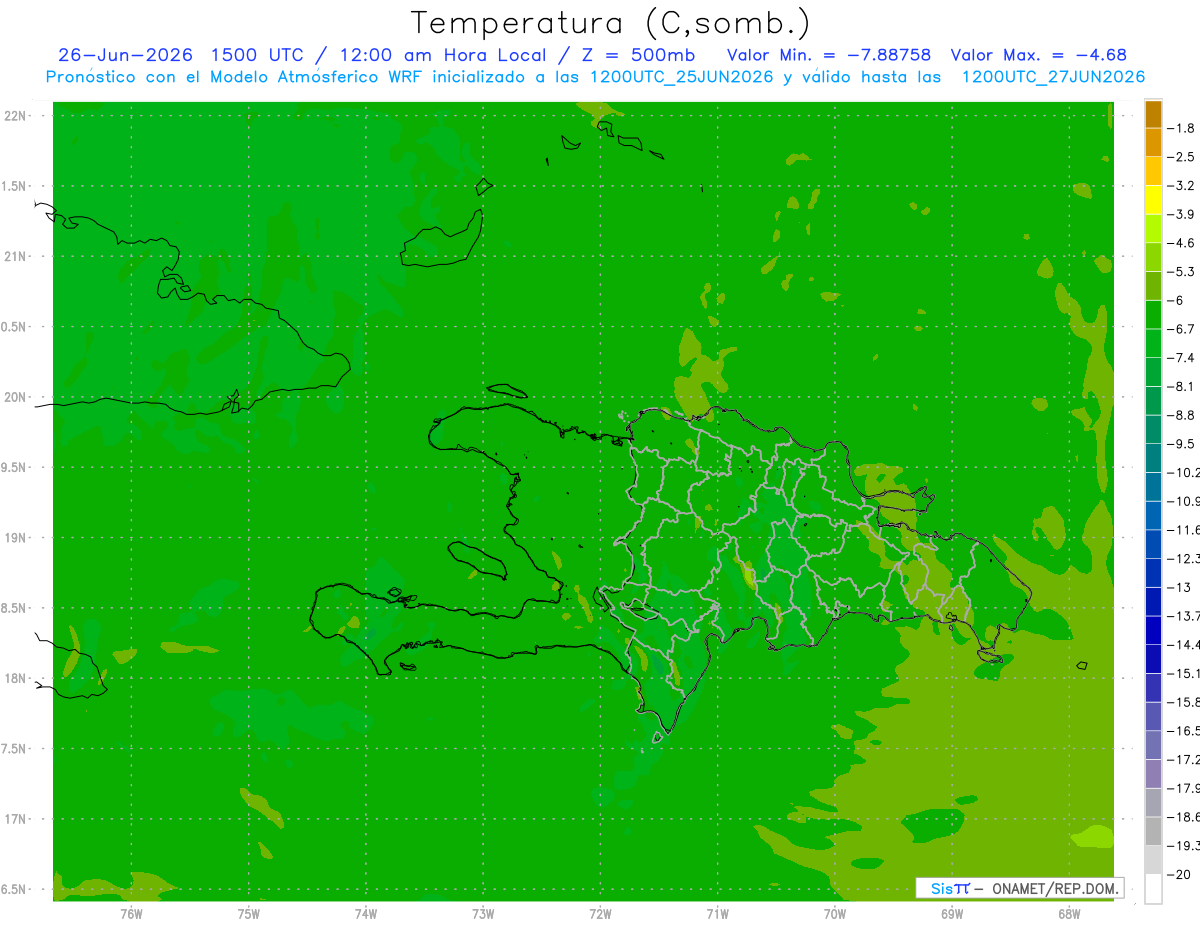Click the '76W' longitude label

[131, 913]
